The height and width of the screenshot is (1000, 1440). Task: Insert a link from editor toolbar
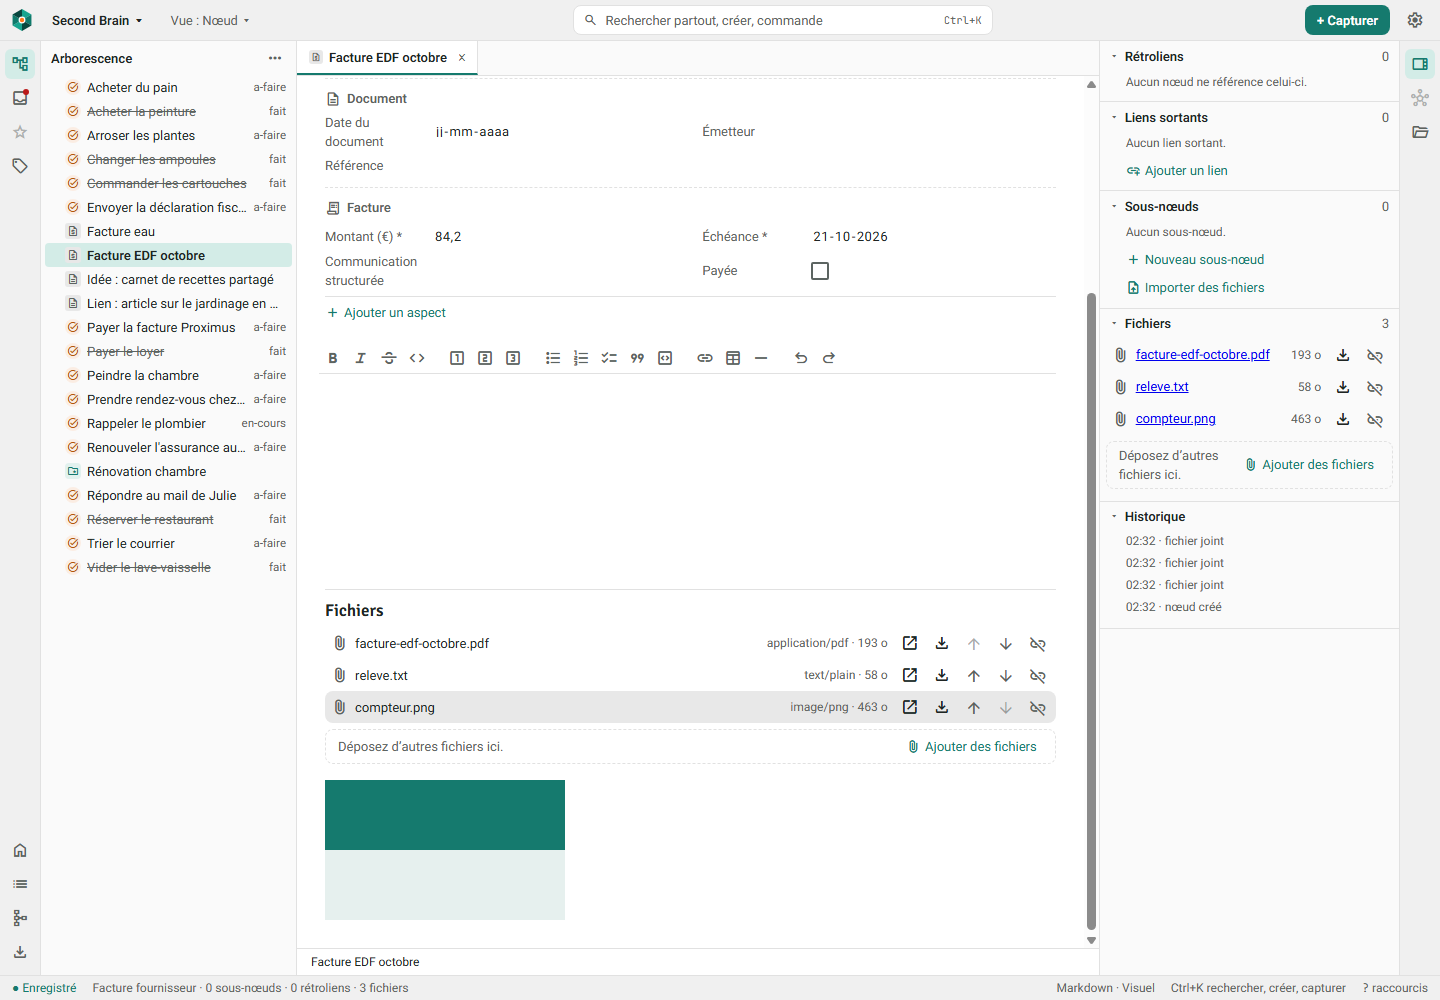(705, 358)
